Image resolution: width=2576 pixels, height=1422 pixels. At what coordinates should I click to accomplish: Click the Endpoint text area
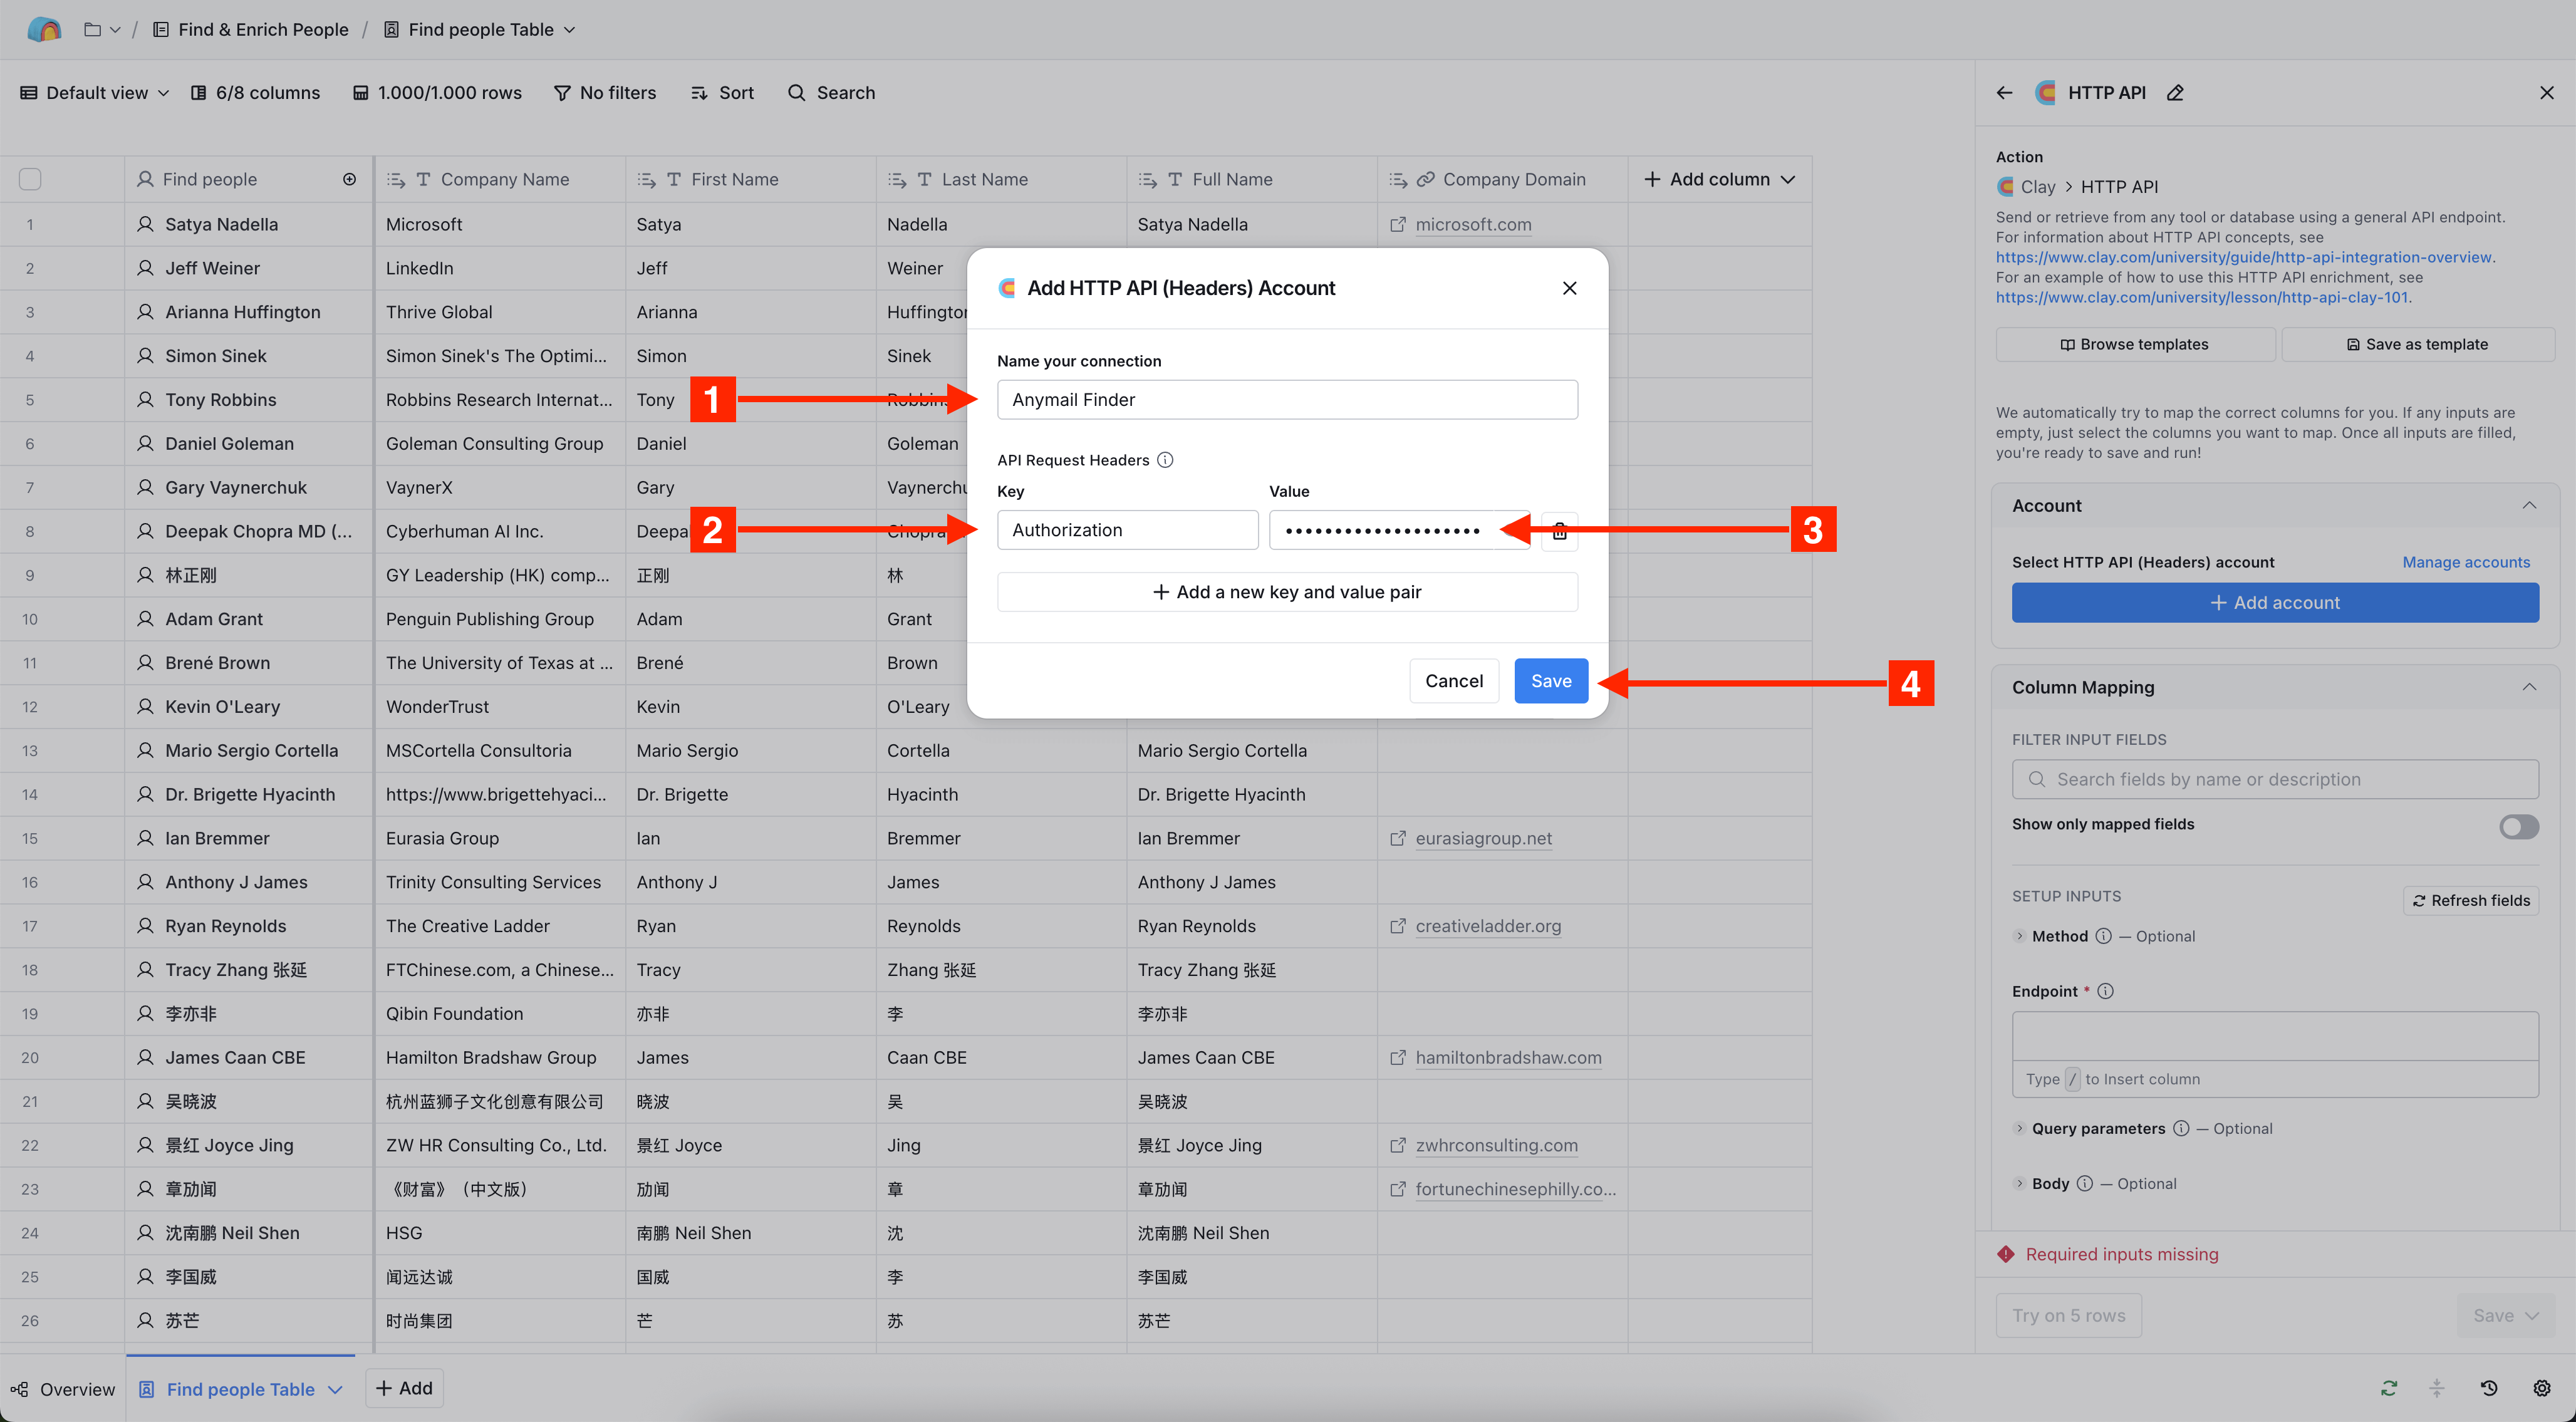[x=2274, y=1036]
